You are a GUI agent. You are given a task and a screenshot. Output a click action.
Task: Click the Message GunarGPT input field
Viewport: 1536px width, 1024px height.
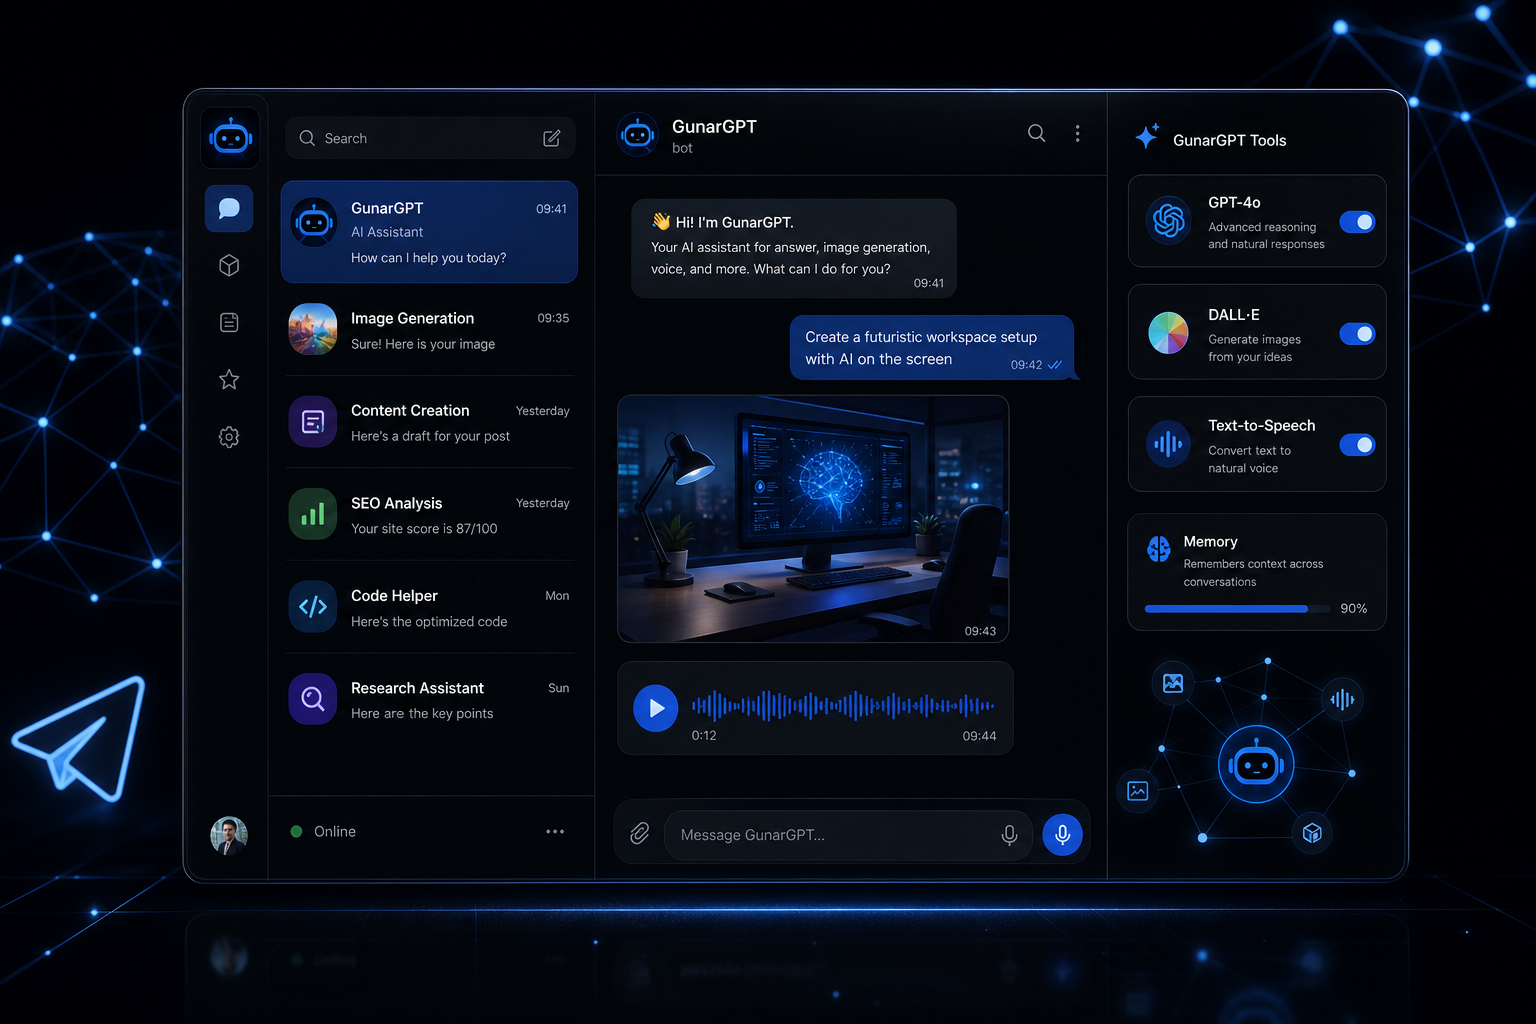click(x=848, y=835)
